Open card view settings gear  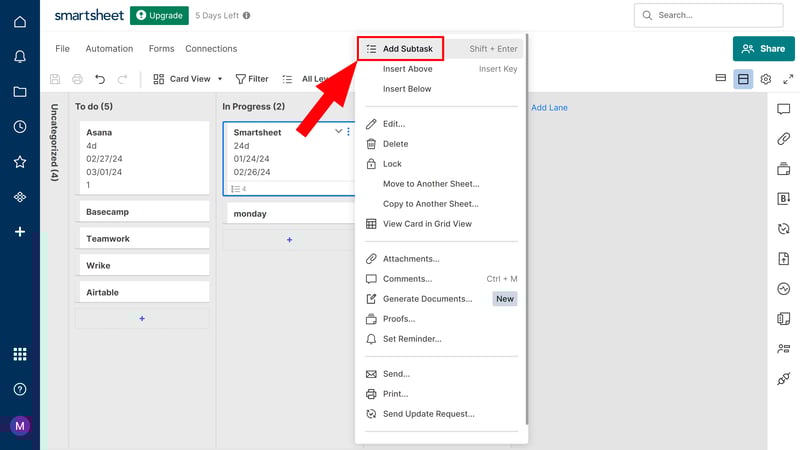pyautogui.click(x=765, y=79)
